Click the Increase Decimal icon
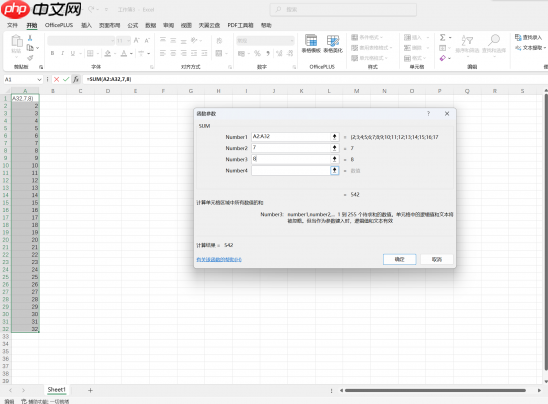The image size is (548, 404). coord(279,53)
